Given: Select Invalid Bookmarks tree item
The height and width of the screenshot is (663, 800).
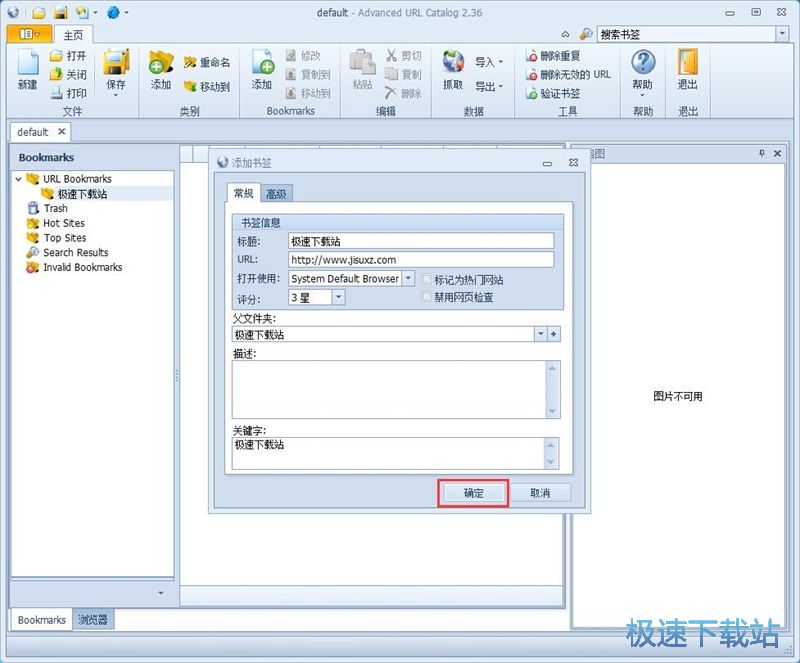Looking at the screenshot, I should [82, 267].
